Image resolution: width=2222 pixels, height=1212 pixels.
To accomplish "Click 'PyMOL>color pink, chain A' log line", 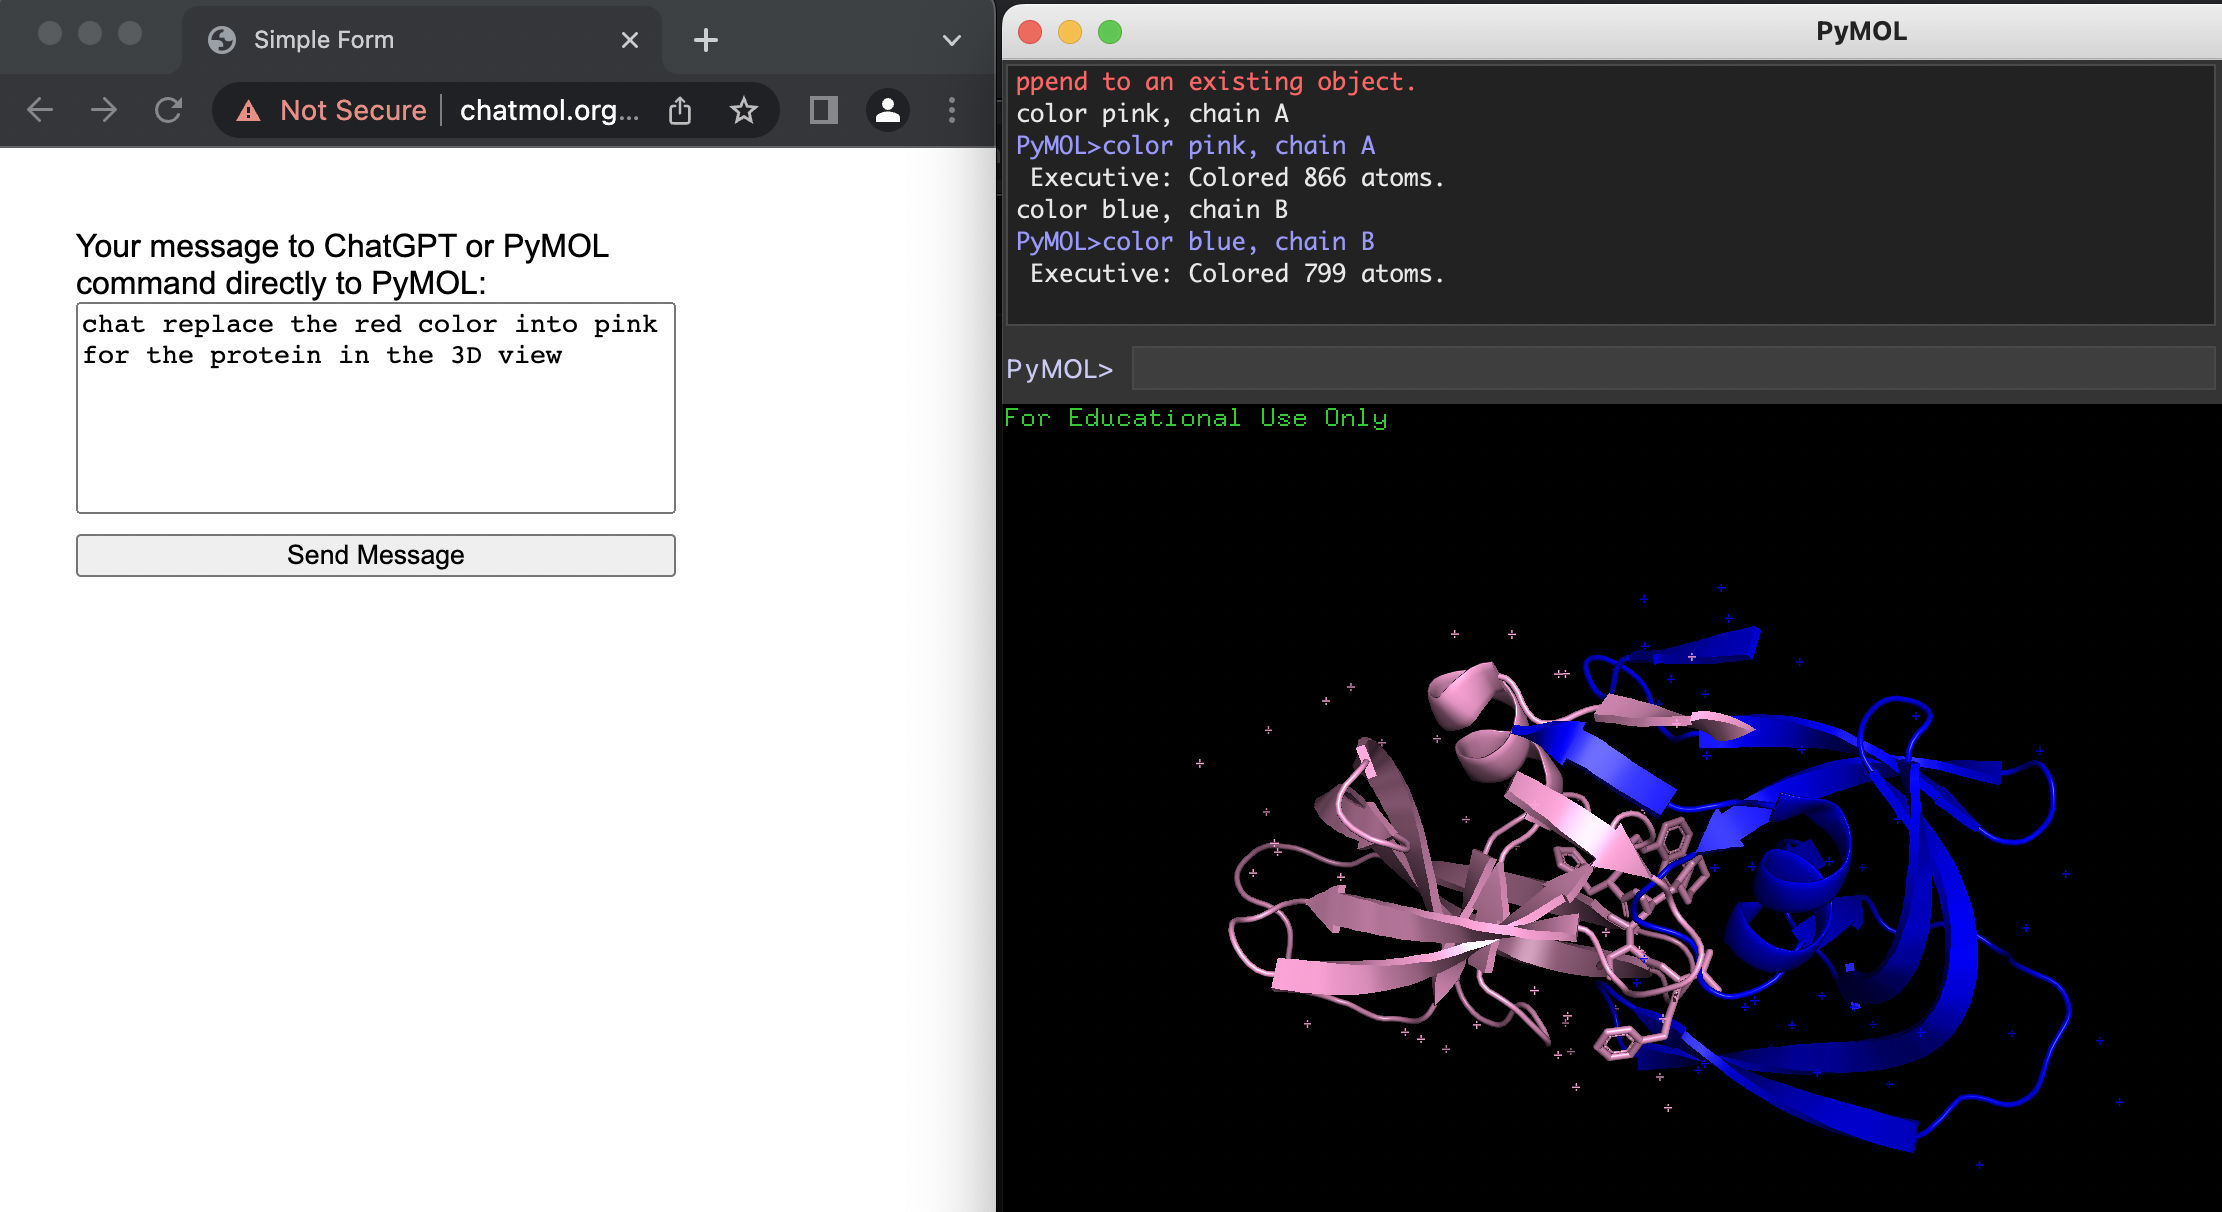I will pyautogui.click(x=1196, y=146).
